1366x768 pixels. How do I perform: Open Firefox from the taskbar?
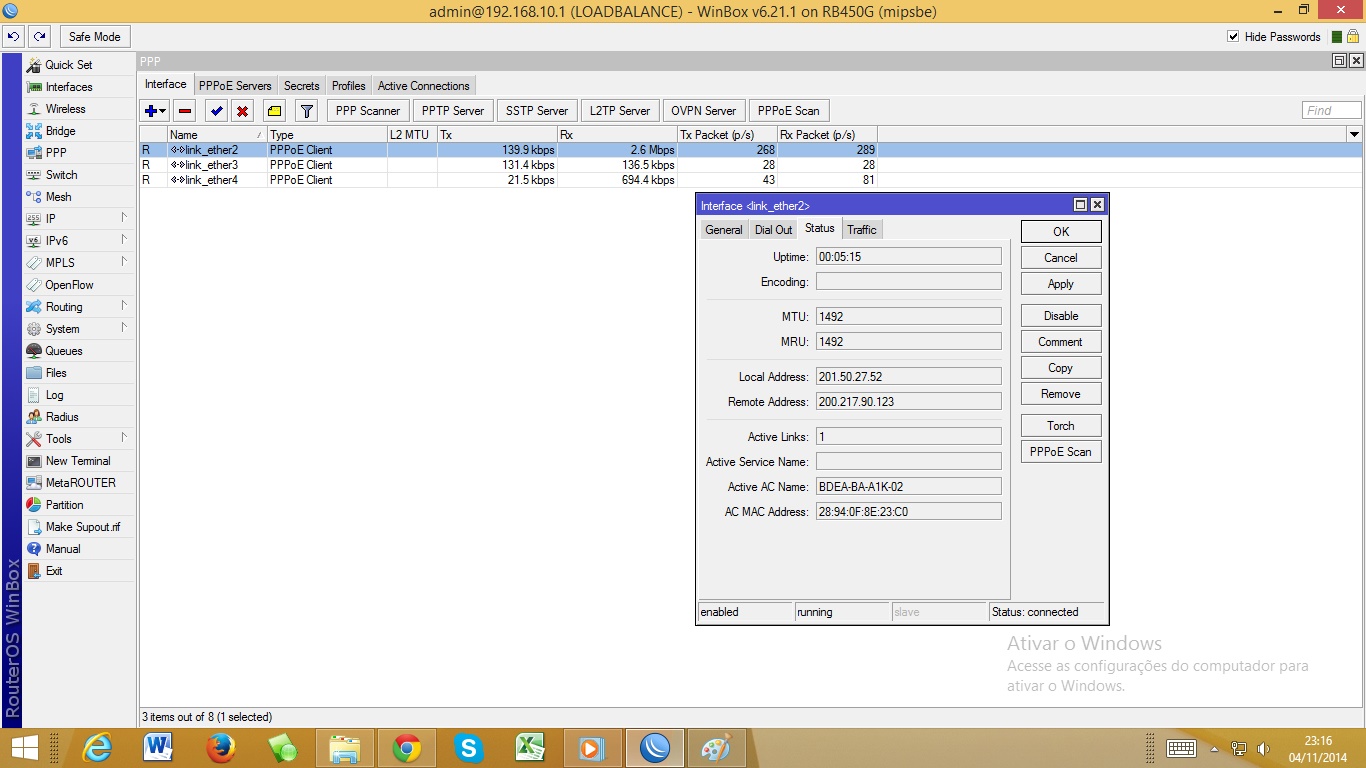coord(221,748)
